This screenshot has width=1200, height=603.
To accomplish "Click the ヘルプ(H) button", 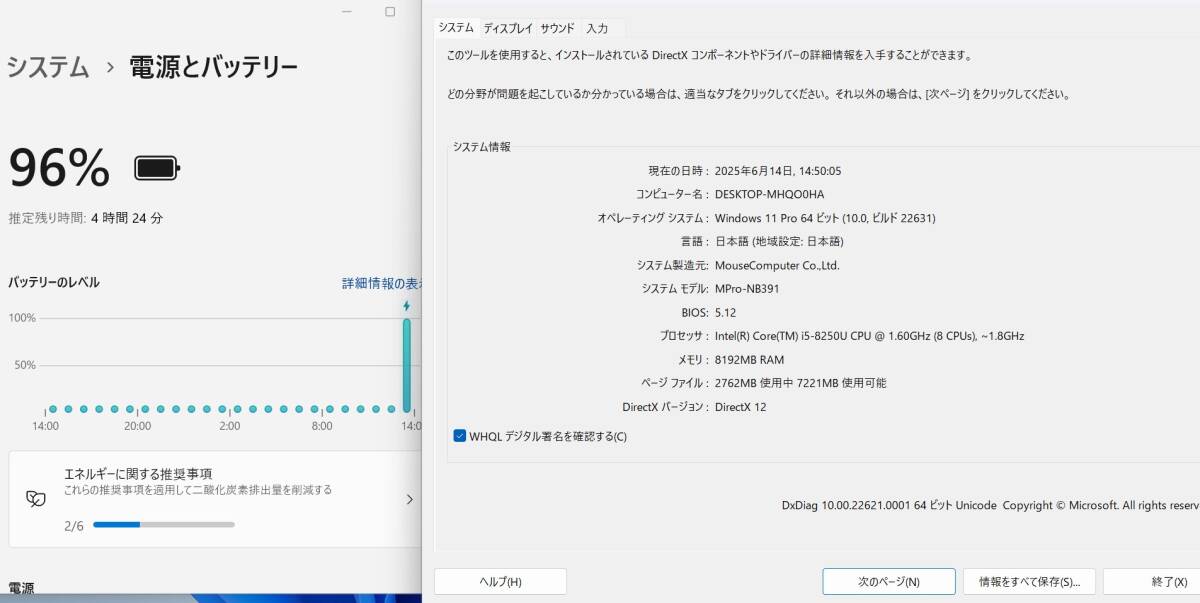I will coord(500,581).
